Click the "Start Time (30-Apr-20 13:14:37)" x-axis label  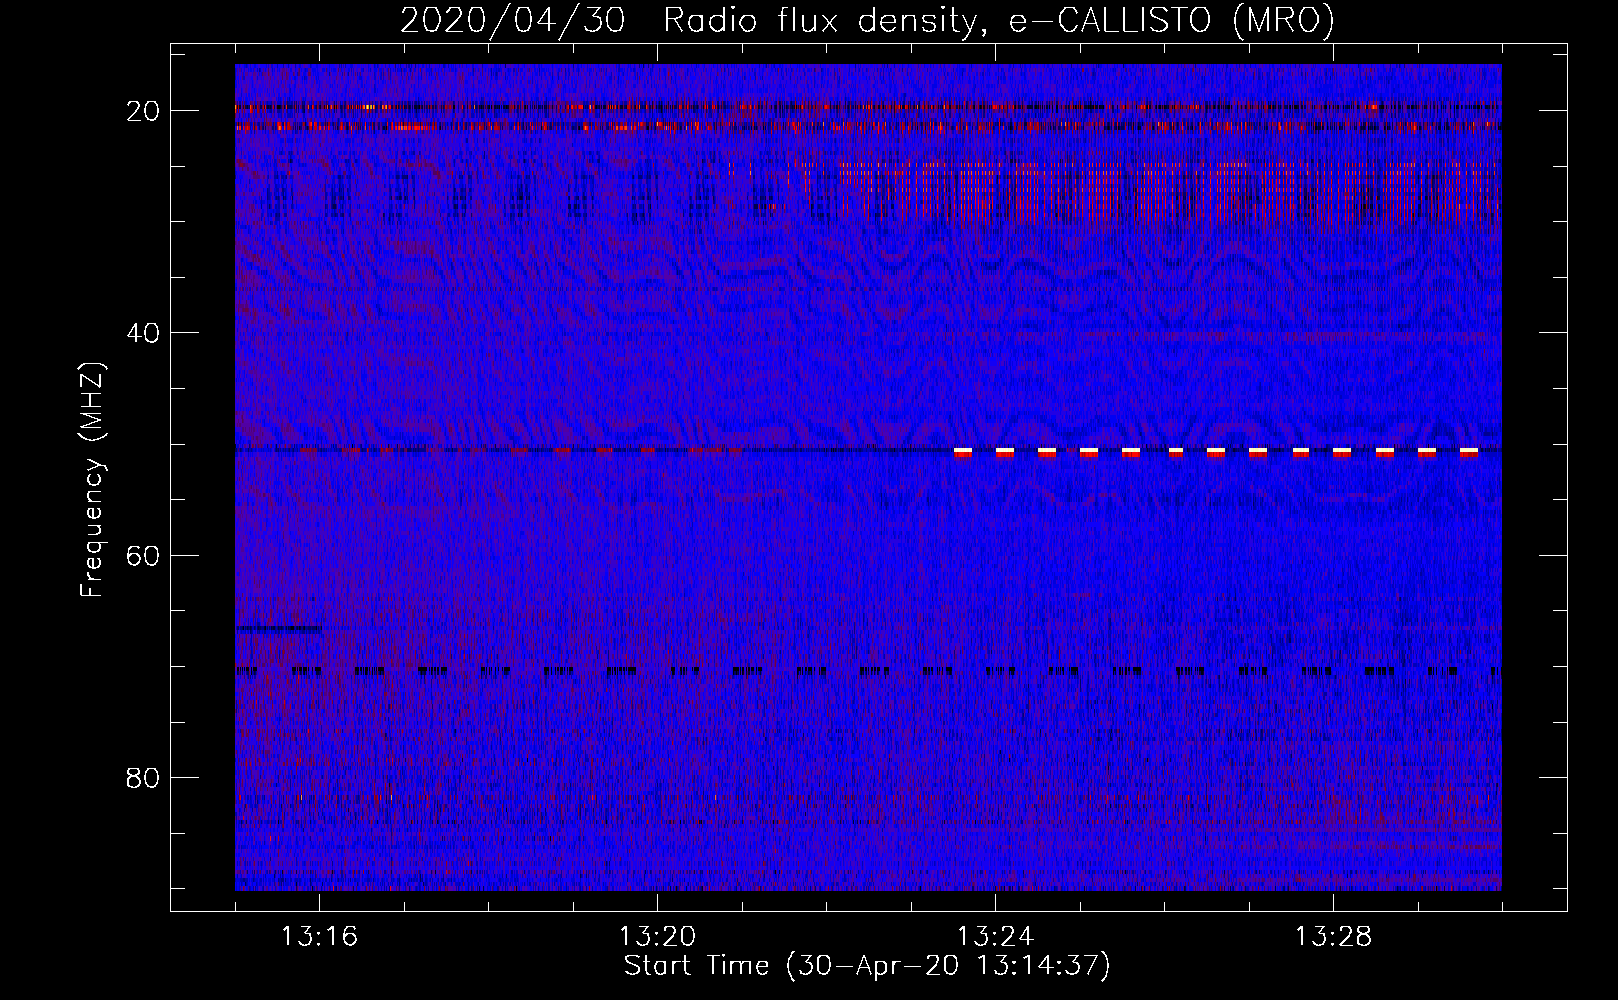[867, 966]
